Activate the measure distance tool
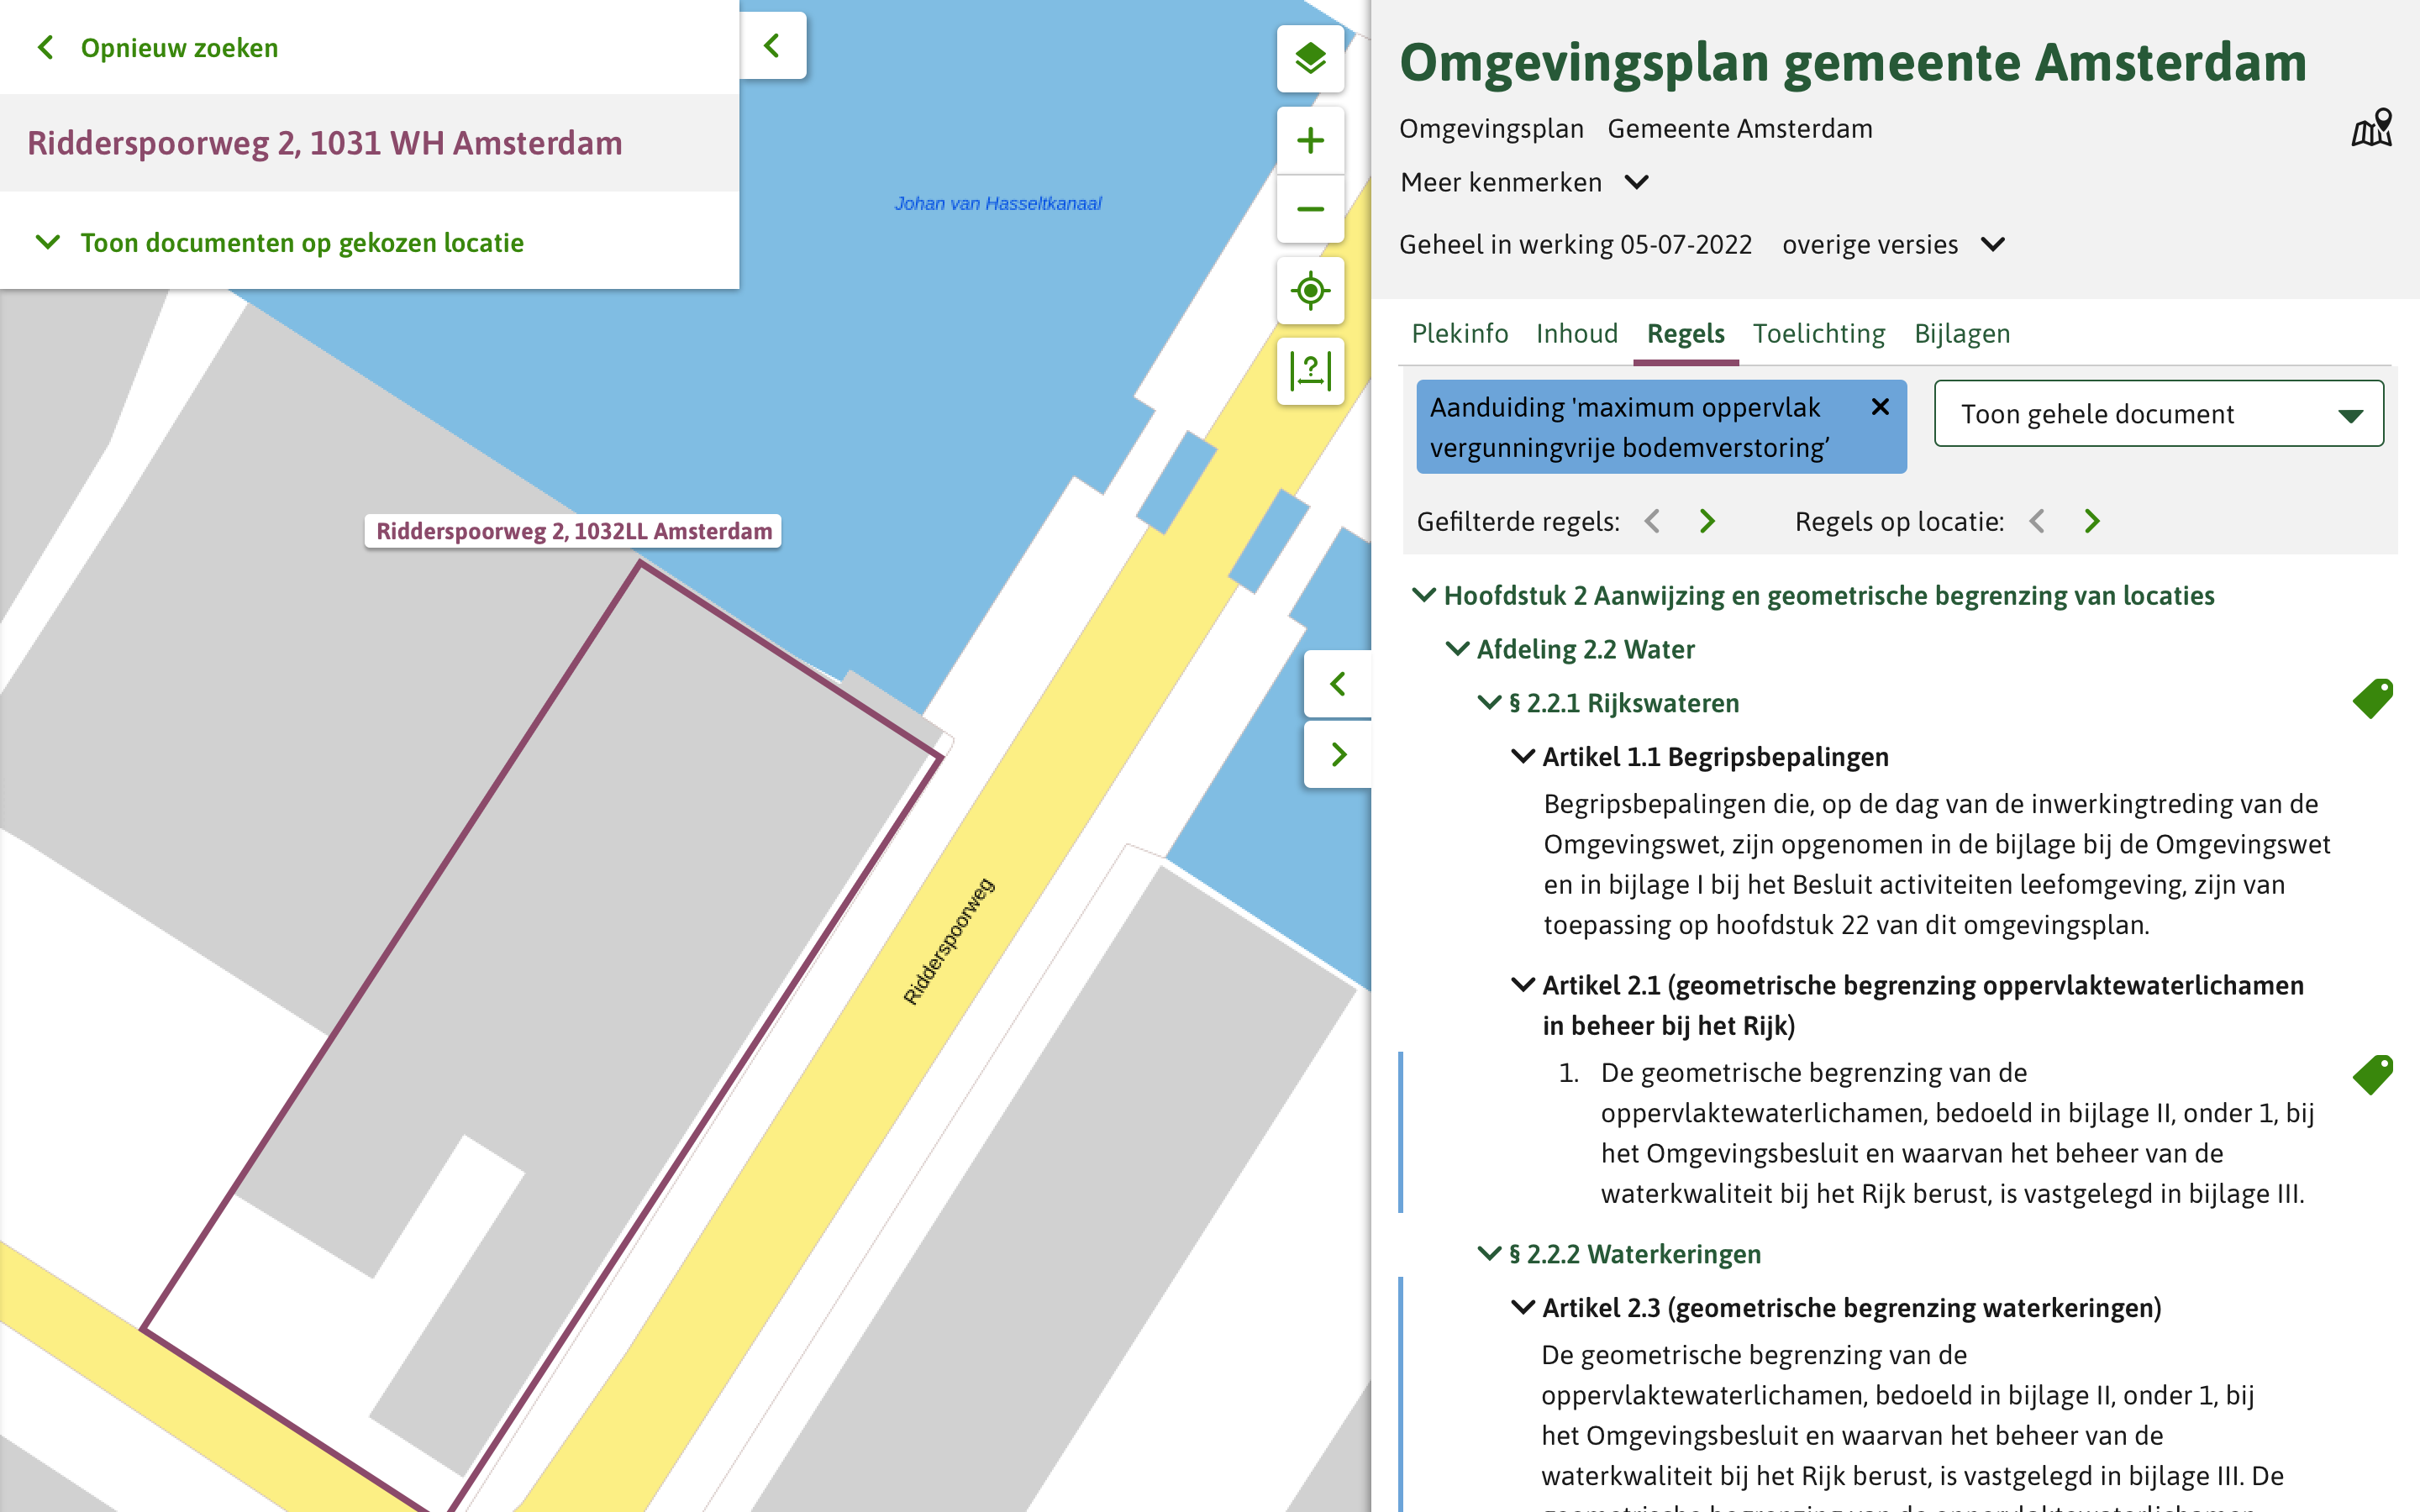 coord(1310,371)
